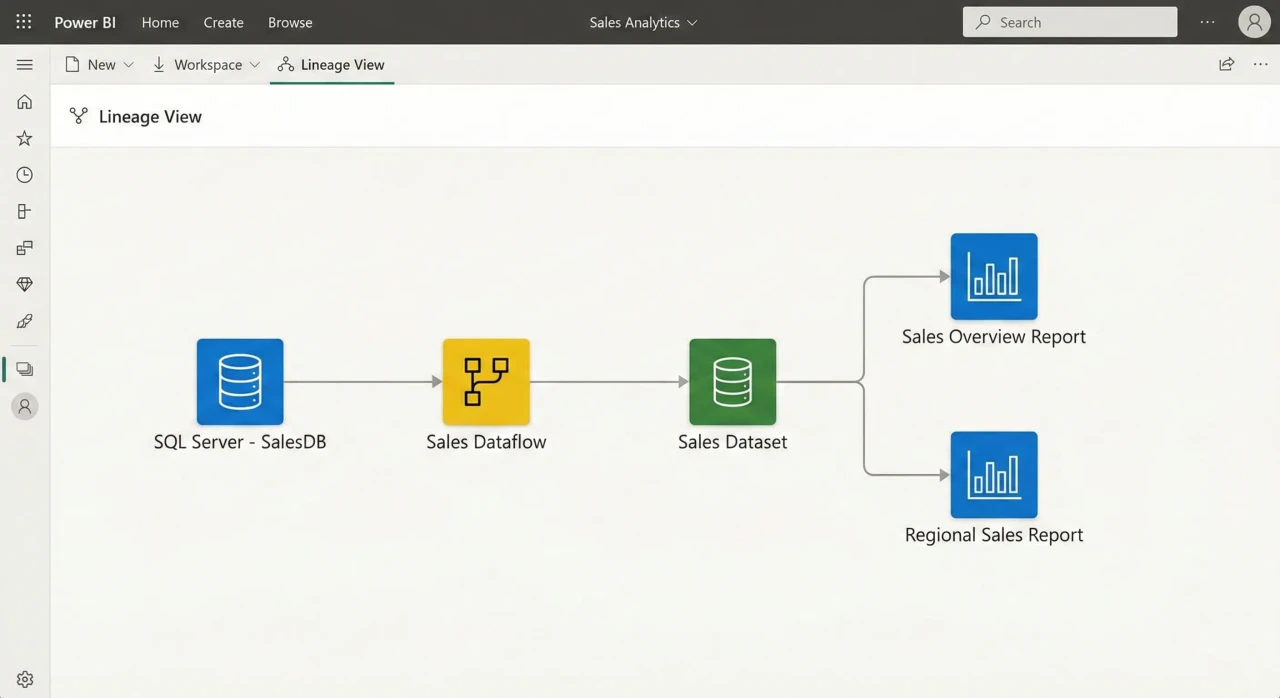
Task: Select the Sales Dataflow node icon
Action: point(486,382)
